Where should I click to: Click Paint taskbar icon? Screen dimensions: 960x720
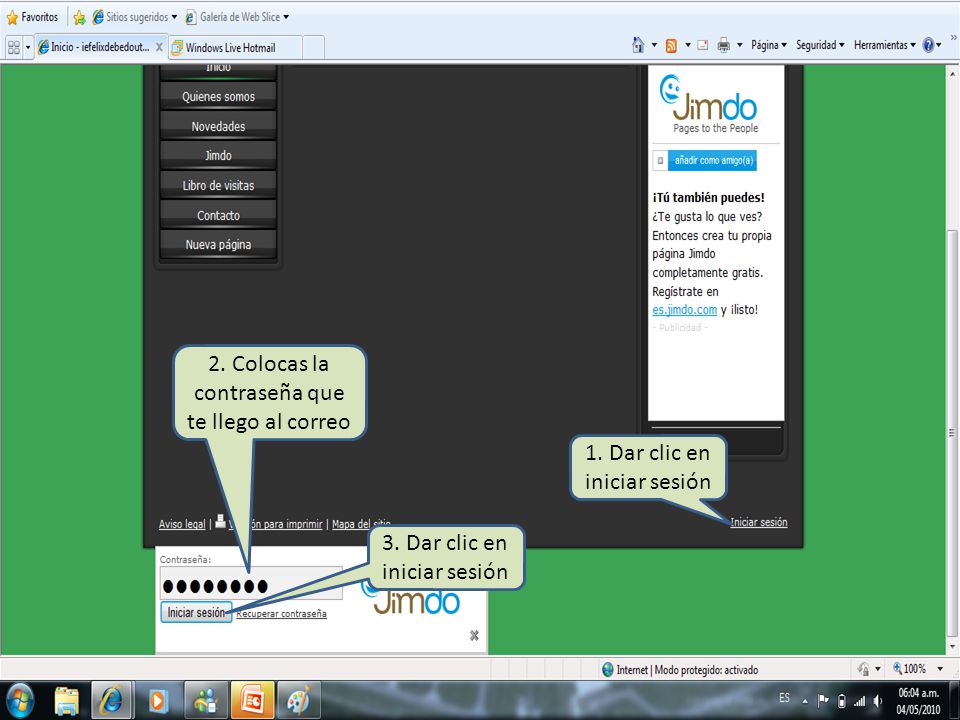[x=298, y=700]
